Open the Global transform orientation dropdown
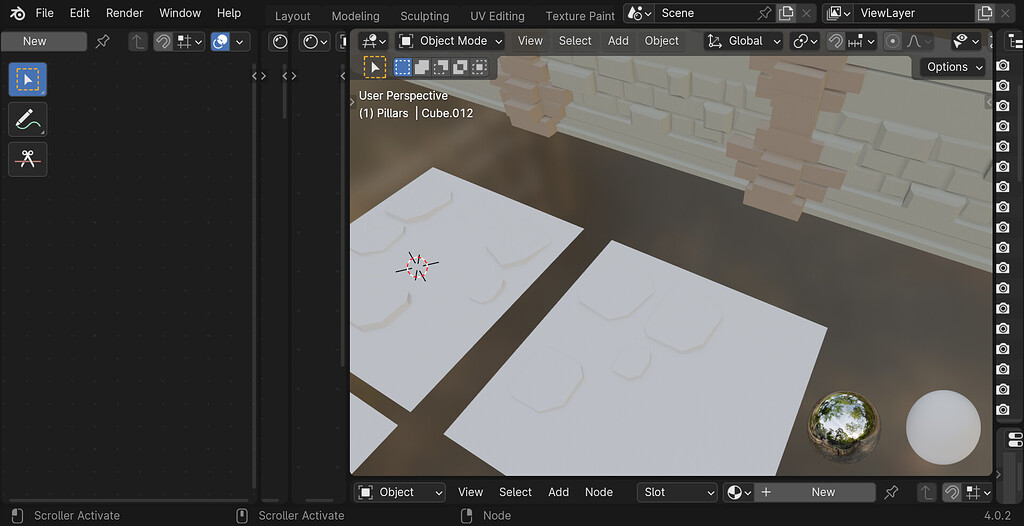 744,41
